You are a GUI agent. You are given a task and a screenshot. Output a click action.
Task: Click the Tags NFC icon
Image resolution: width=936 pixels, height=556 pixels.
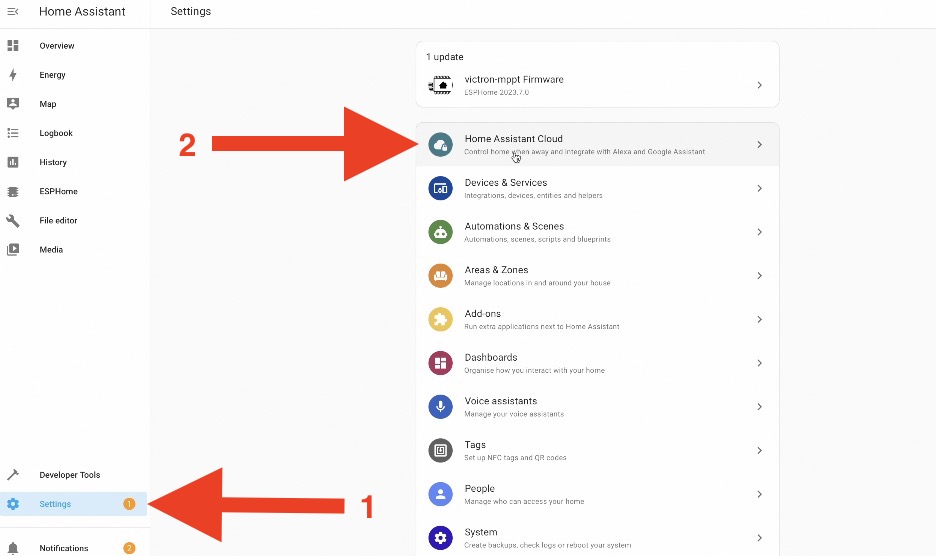pos(441,450)
